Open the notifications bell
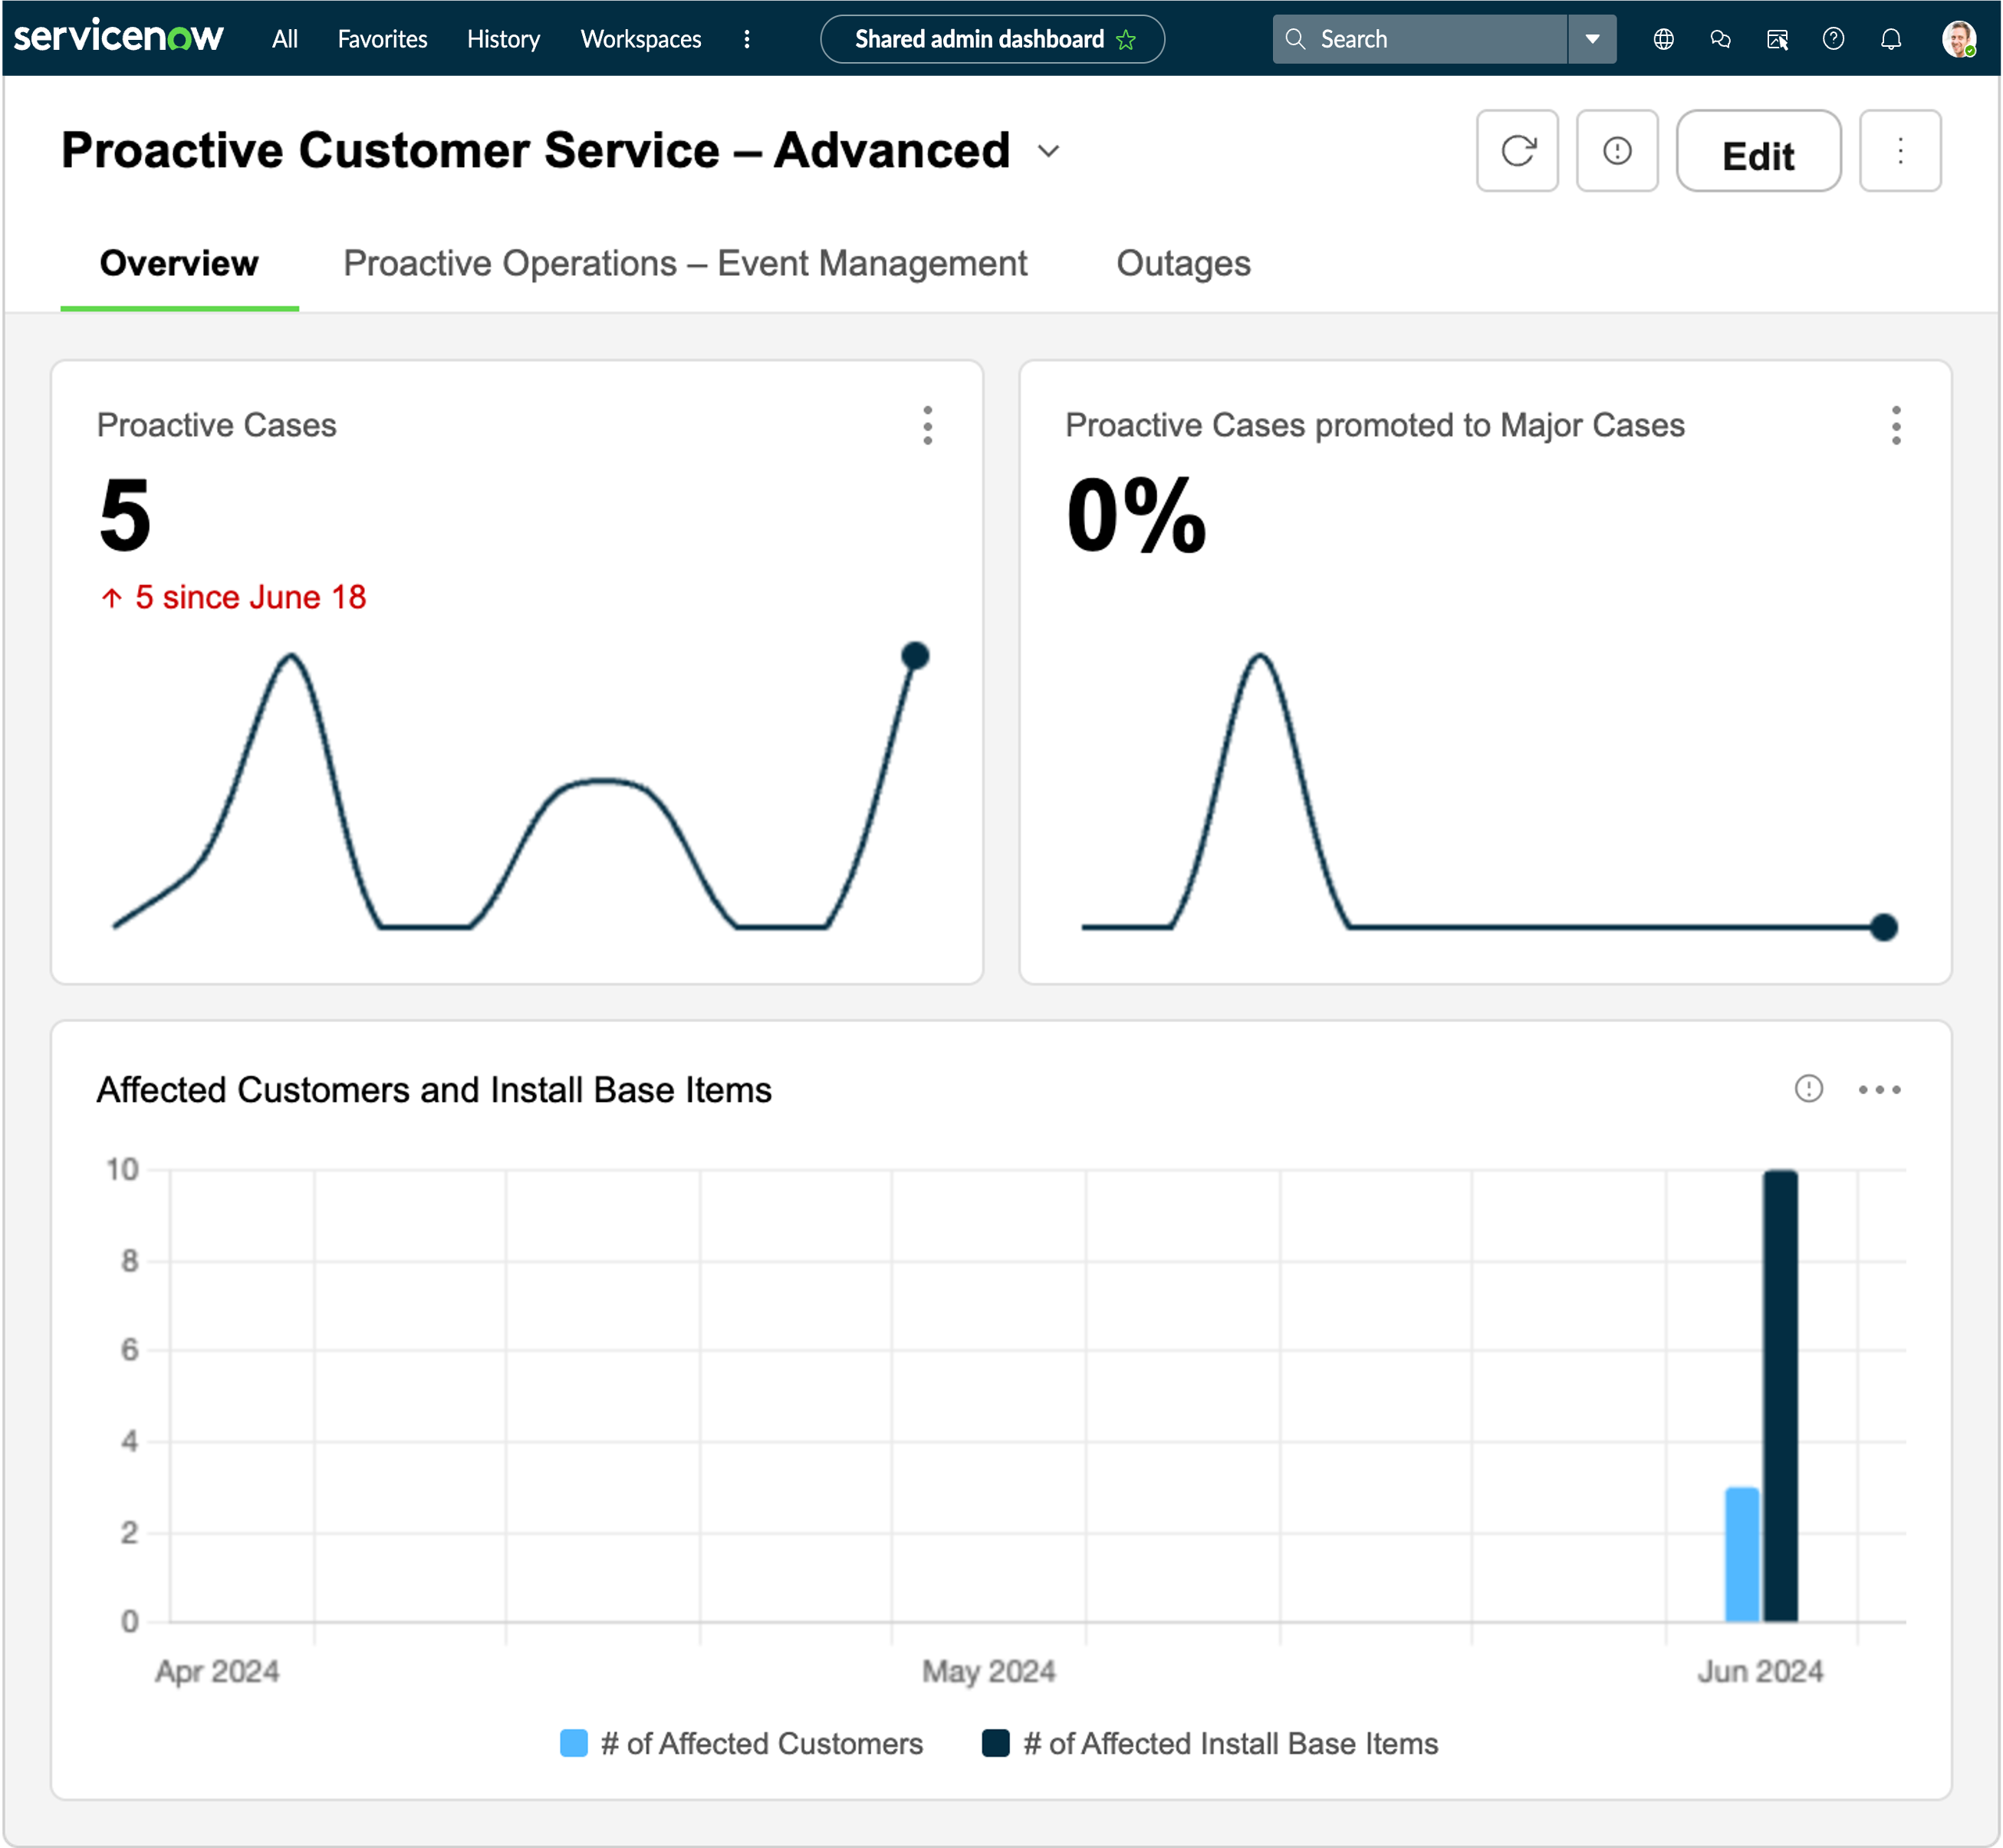This screenshot has width=2003, height=1848. point(1891,39)
